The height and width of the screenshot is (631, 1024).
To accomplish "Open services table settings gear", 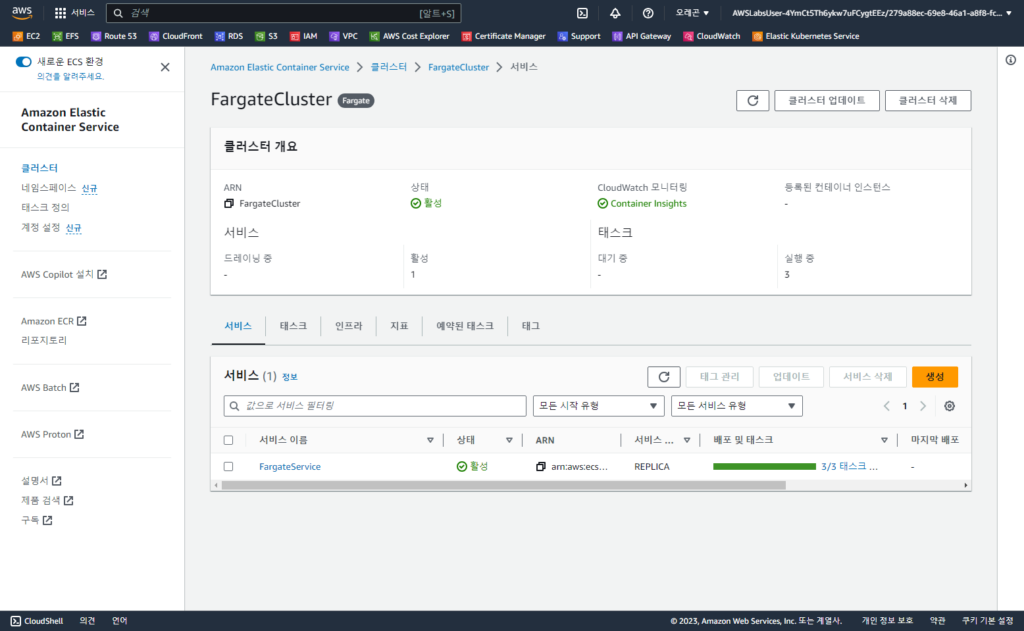I will point(950,406).
